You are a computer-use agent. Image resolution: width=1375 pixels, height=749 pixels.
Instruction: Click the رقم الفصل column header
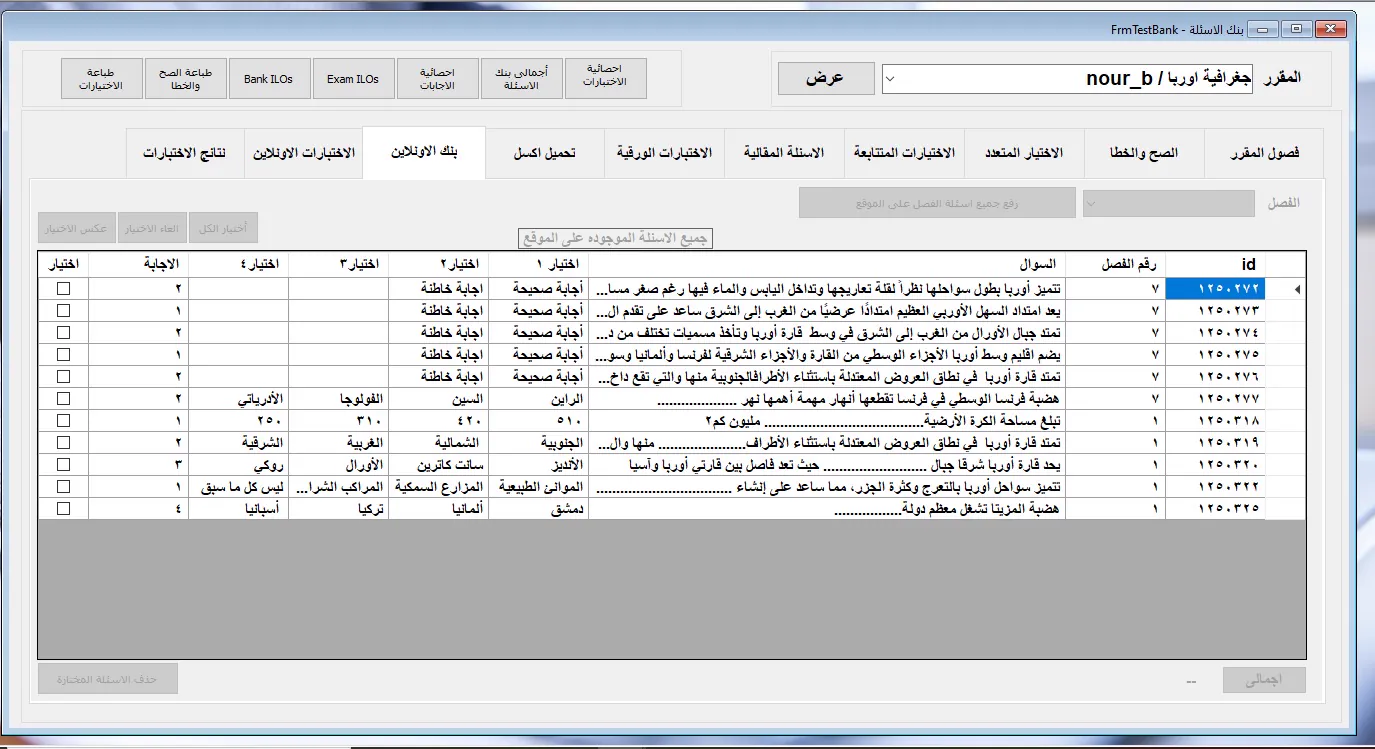point(1116,264)
